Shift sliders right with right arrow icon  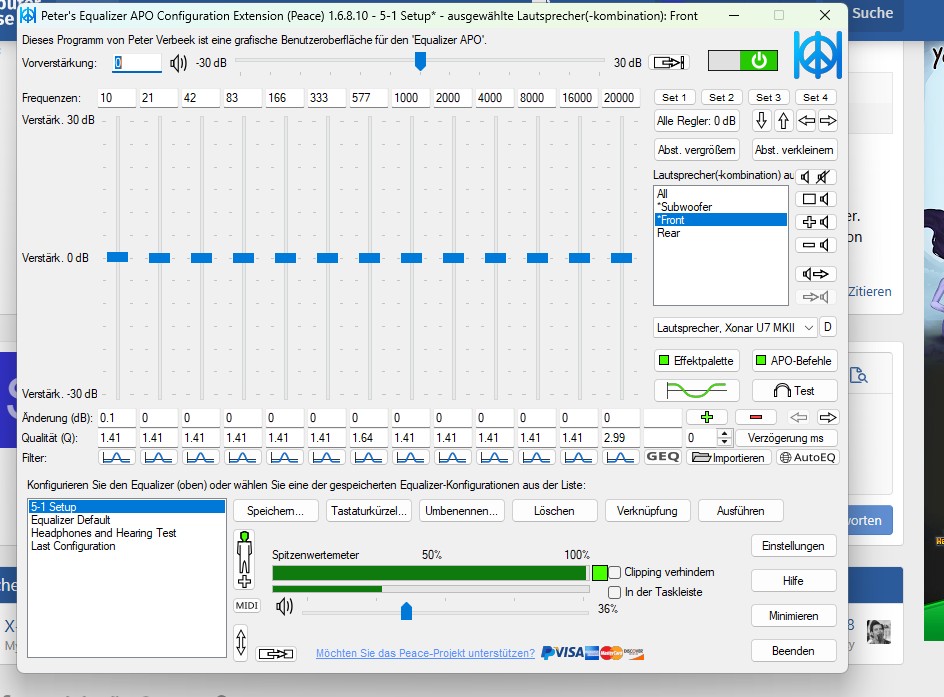pos(828,120)
